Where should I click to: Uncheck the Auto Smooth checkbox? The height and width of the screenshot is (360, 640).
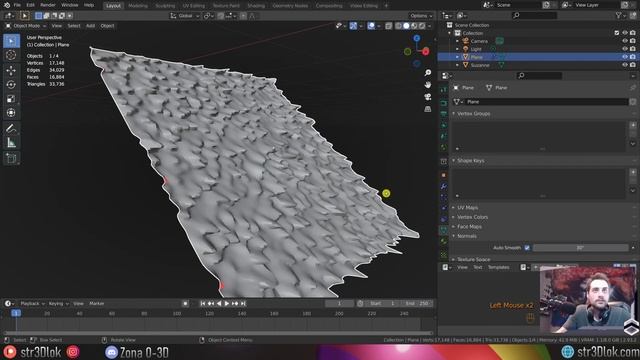point(527,248)
